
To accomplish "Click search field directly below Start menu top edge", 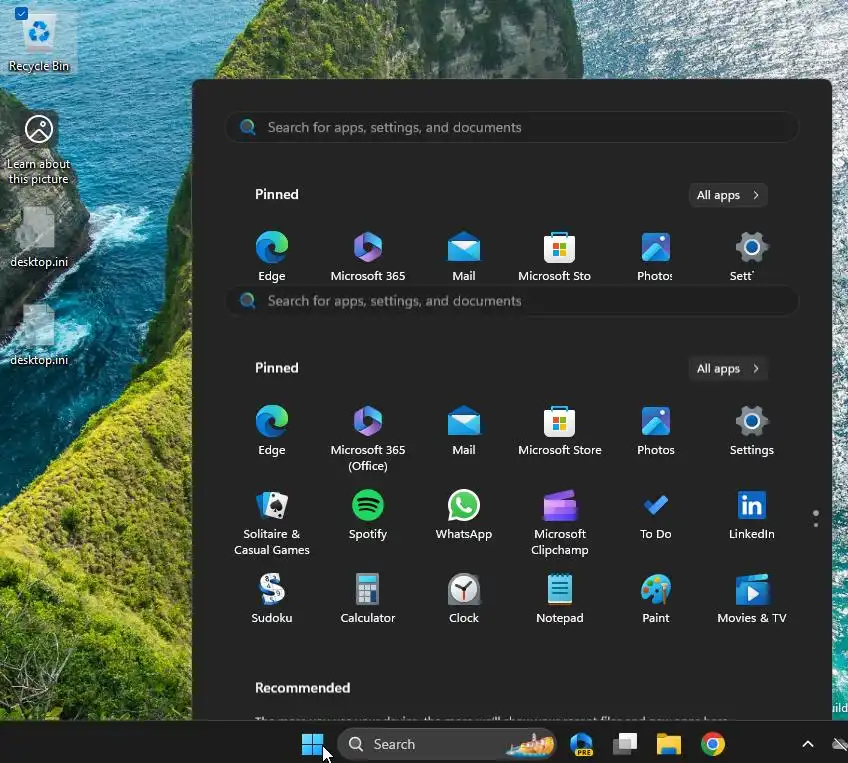I will pos(512,128).
